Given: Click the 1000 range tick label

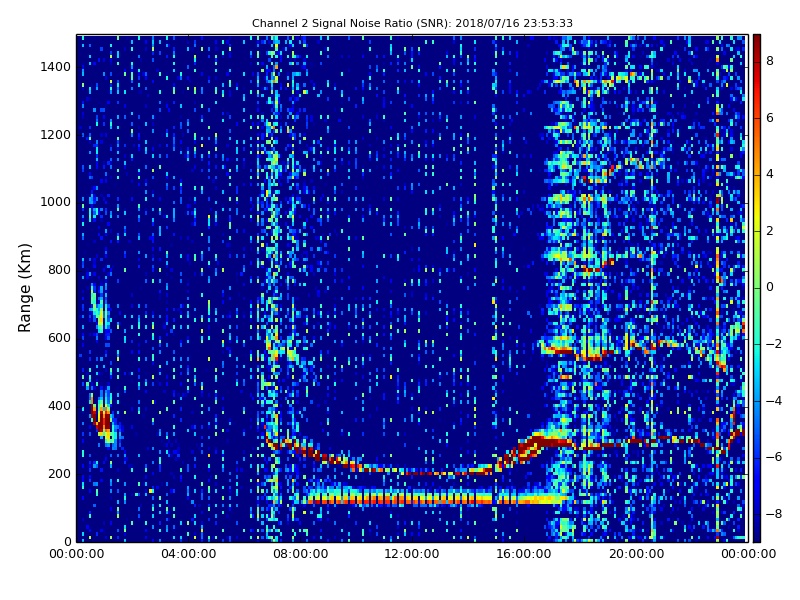Looking at the screenshot, I should (x=56, y=202).
